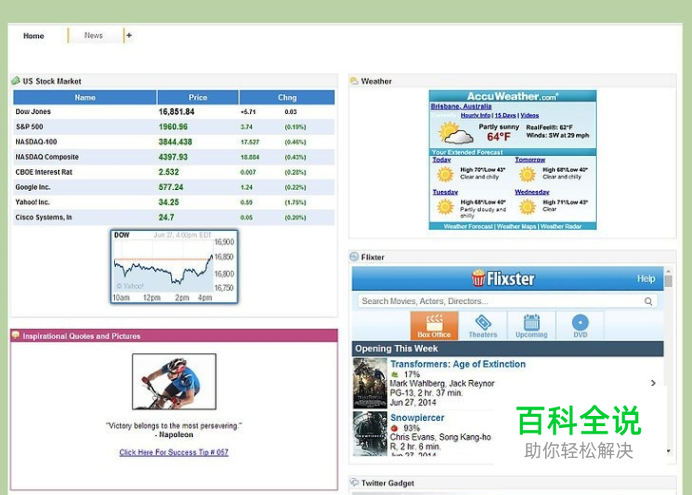The width and height of the screenshot is (692, 495).
Task: Open the Snowpiercer movie title
Action: [x=417, y=417]
